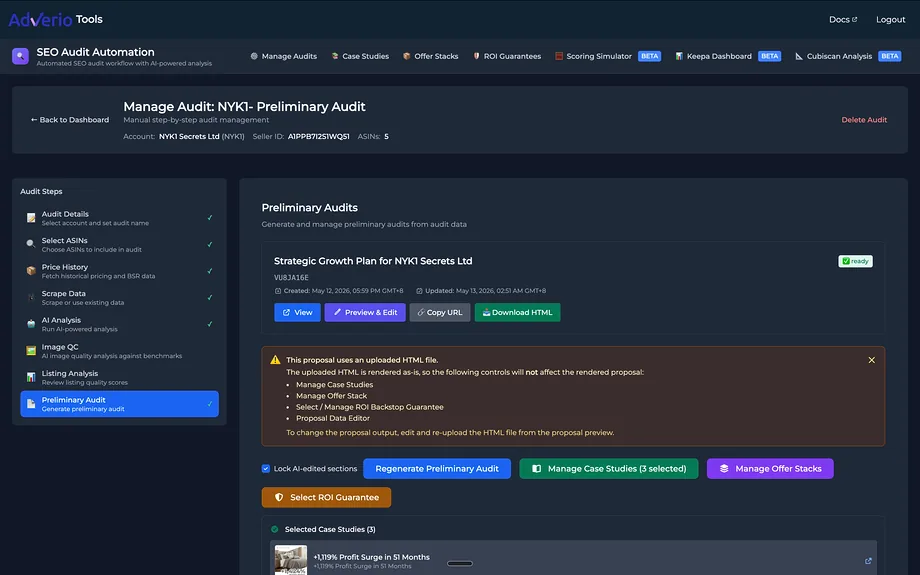This screenshot has width=920, height=575.
Task: Click the purple SEO Audit Automation icon
Action: tap(21, 56)
